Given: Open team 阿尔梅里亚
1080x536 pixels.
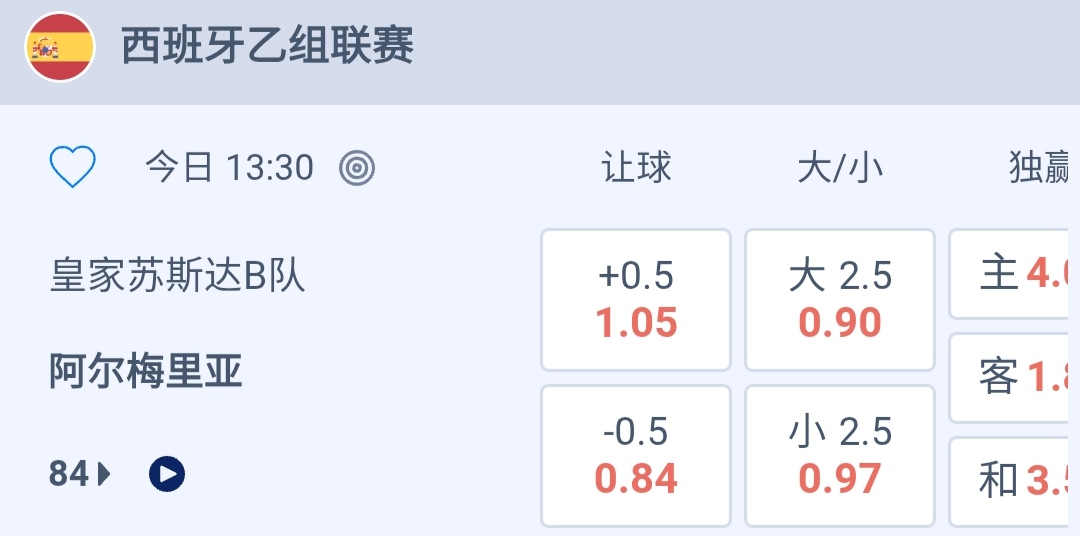Looking at the screenshot, I should click(x=146, y=373).
